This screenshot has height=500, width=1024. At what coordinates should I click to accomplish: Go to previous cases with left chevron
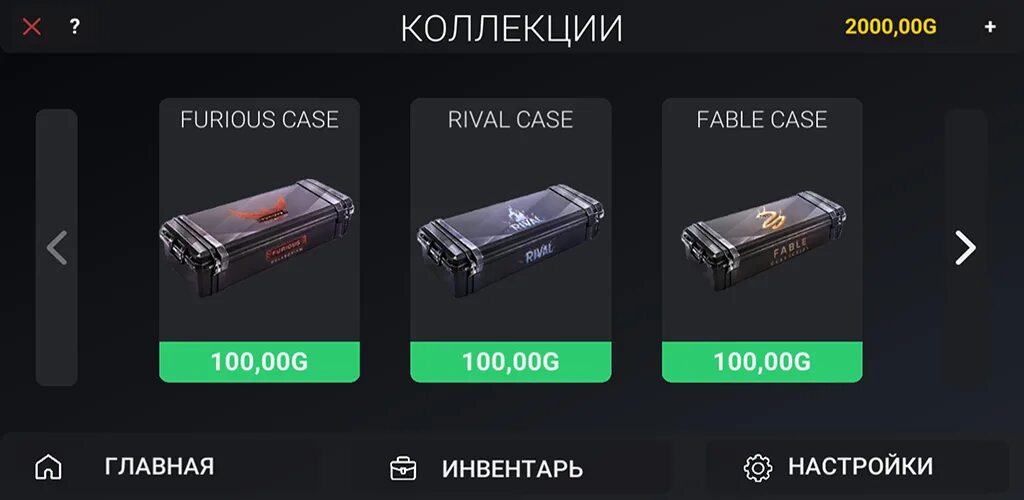[57, 247]
